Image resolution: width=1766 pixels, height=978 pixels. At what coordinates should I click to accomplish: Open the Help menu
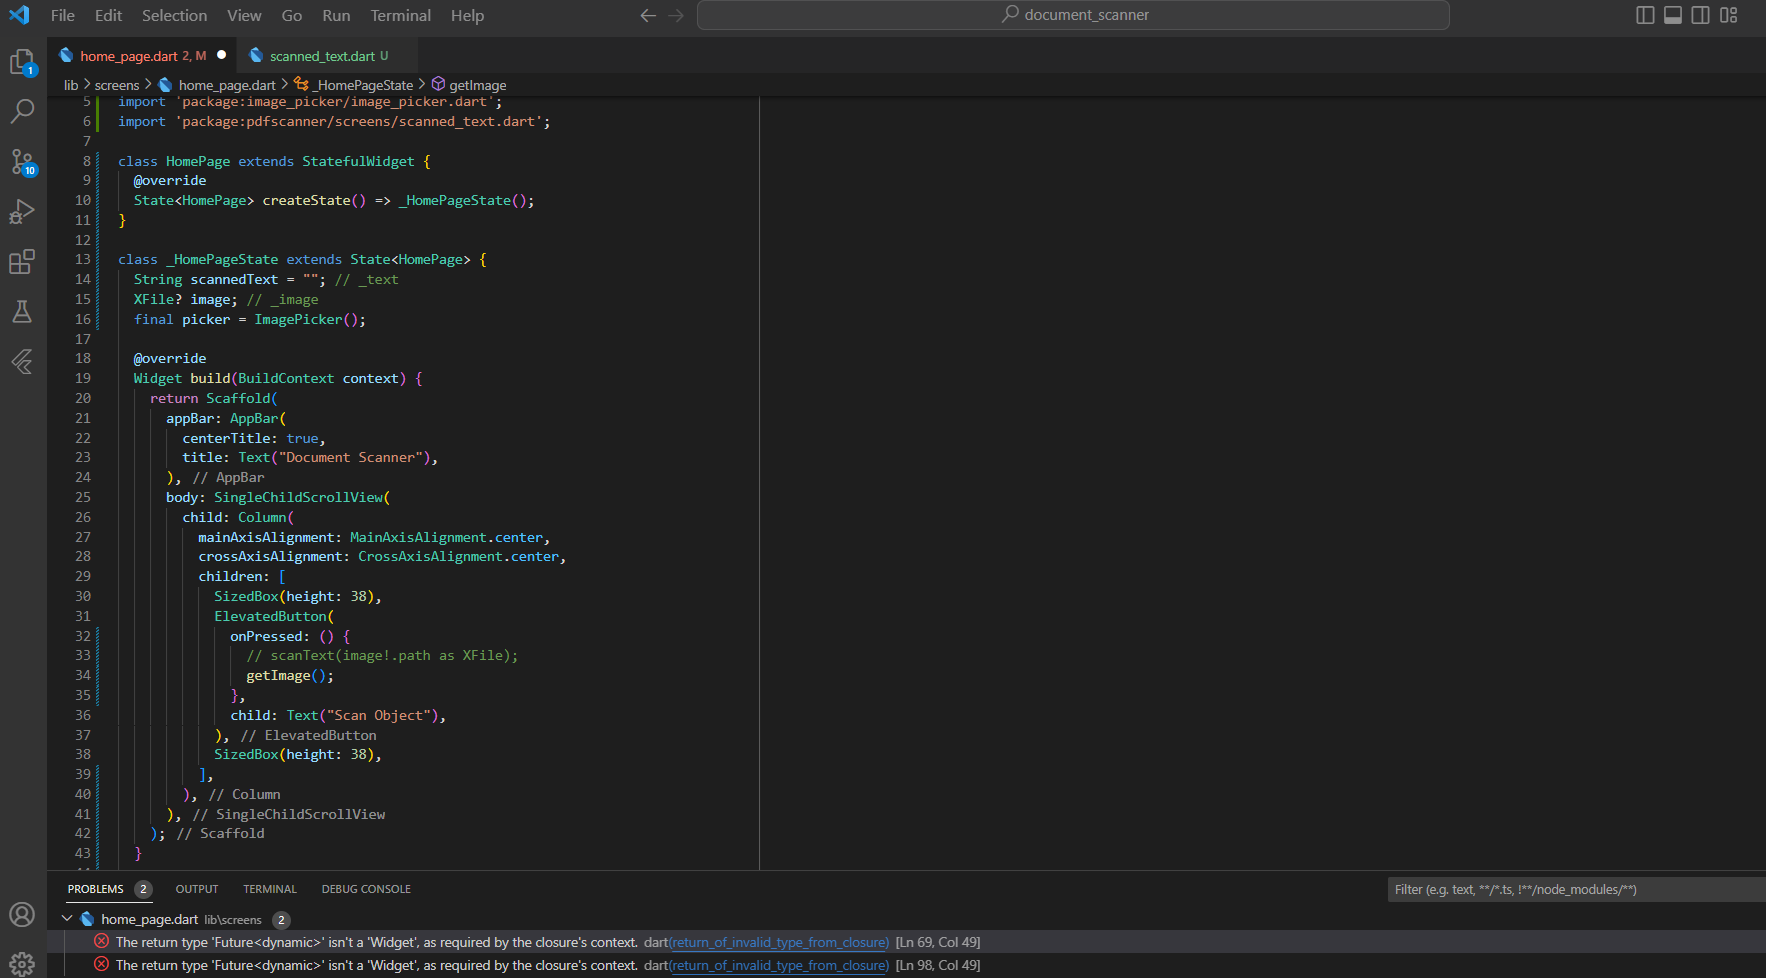tap(467, 15)
